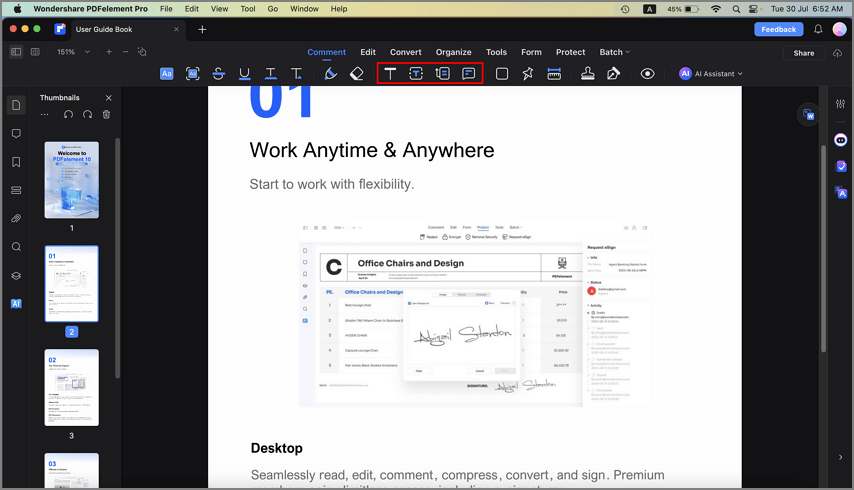This screenshot has height=490, width=854.
Task: Select the Text Callout tool
Action: (x=442, y=74)
